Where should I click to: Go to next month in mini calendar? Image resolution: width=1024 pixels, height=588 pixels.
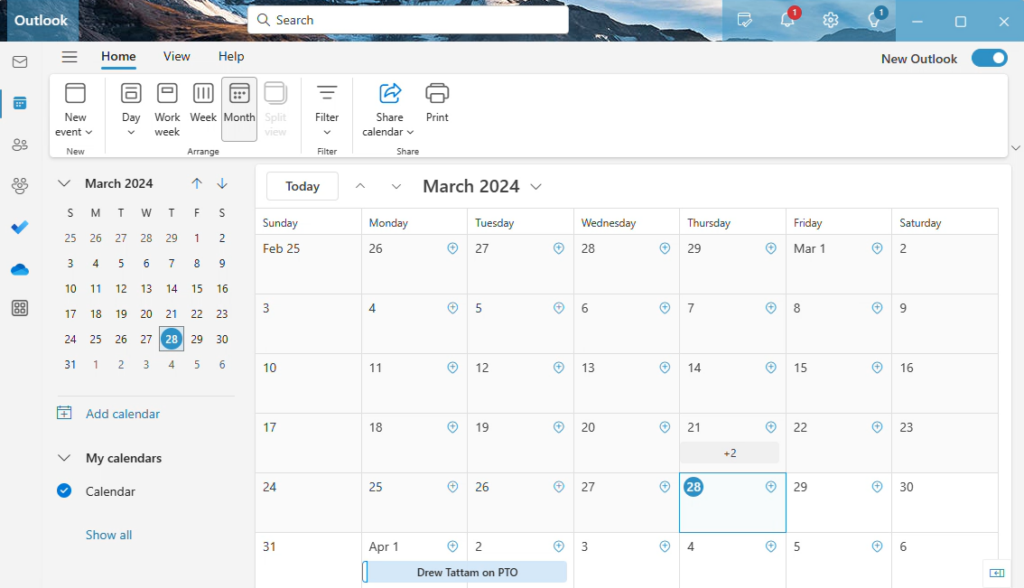point(222,184)
